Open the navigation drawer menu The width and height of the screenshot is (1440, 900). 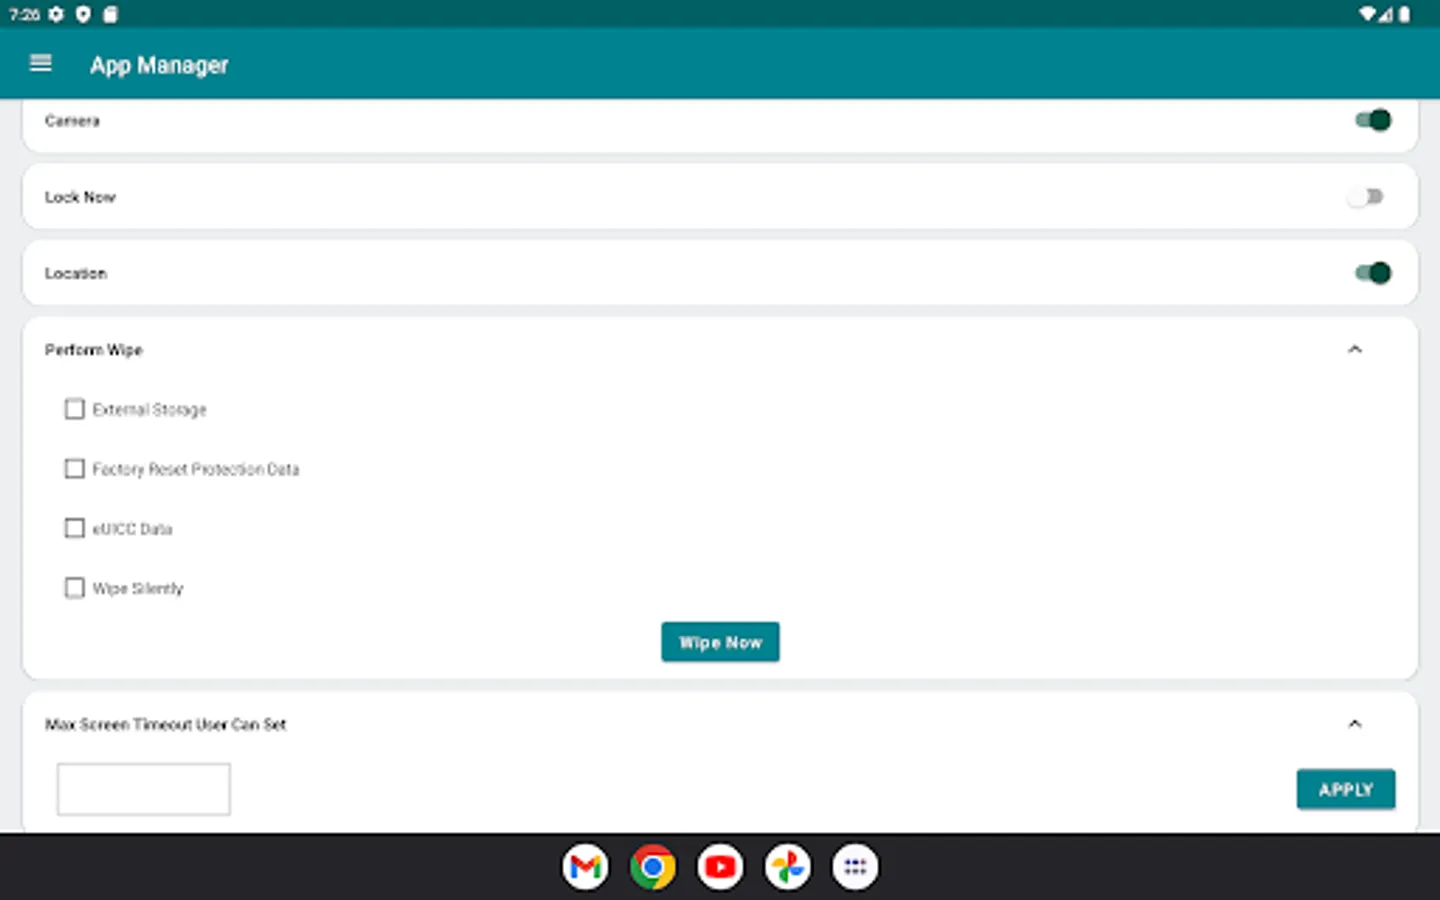tap(40, 63)
